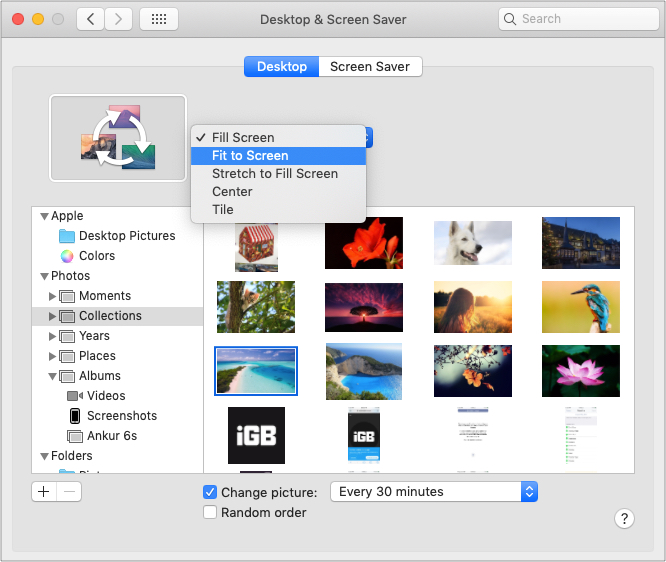Image resolution: width=666 pixels, height=562 pixels.
Task: Add a folder with the plus button
Action: [x=44, y=492]
